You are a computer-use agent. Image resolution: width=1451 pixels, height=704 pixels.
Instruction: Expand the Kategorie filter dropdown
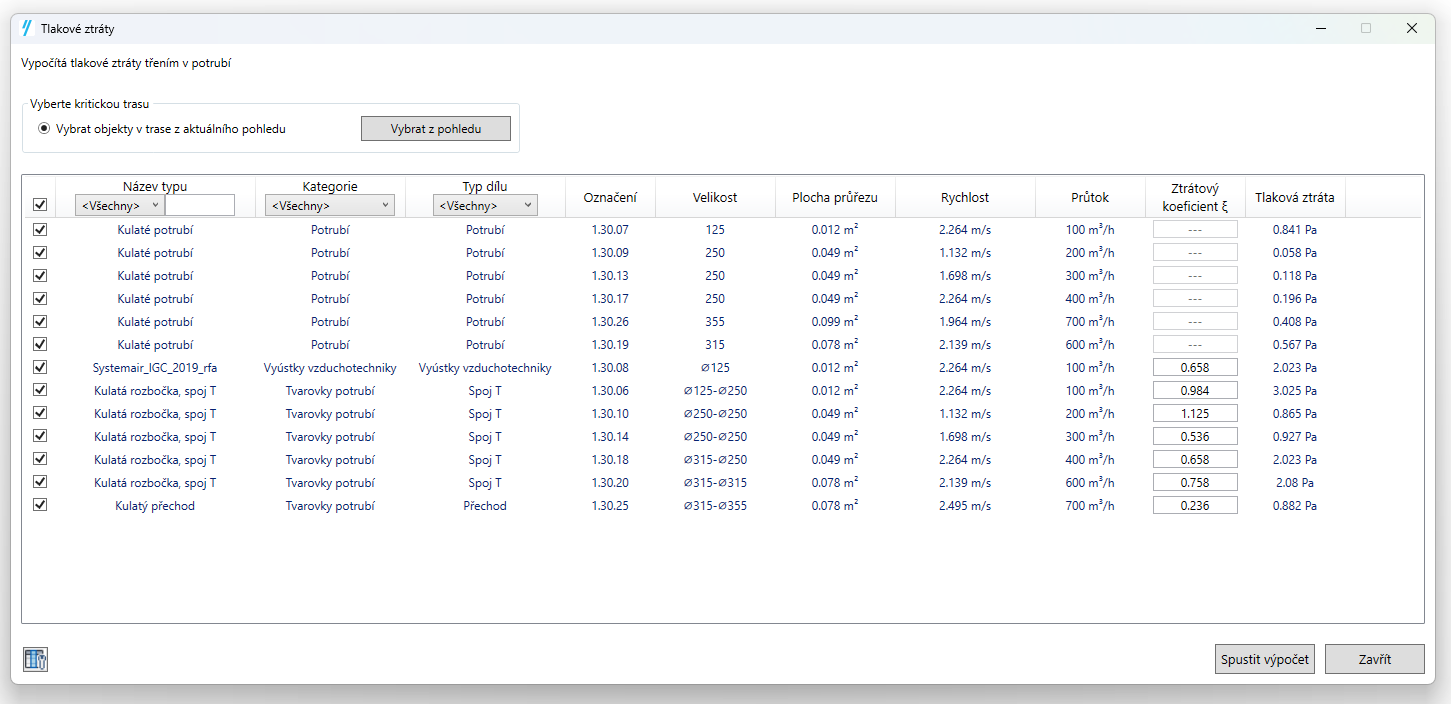point(330,206)
